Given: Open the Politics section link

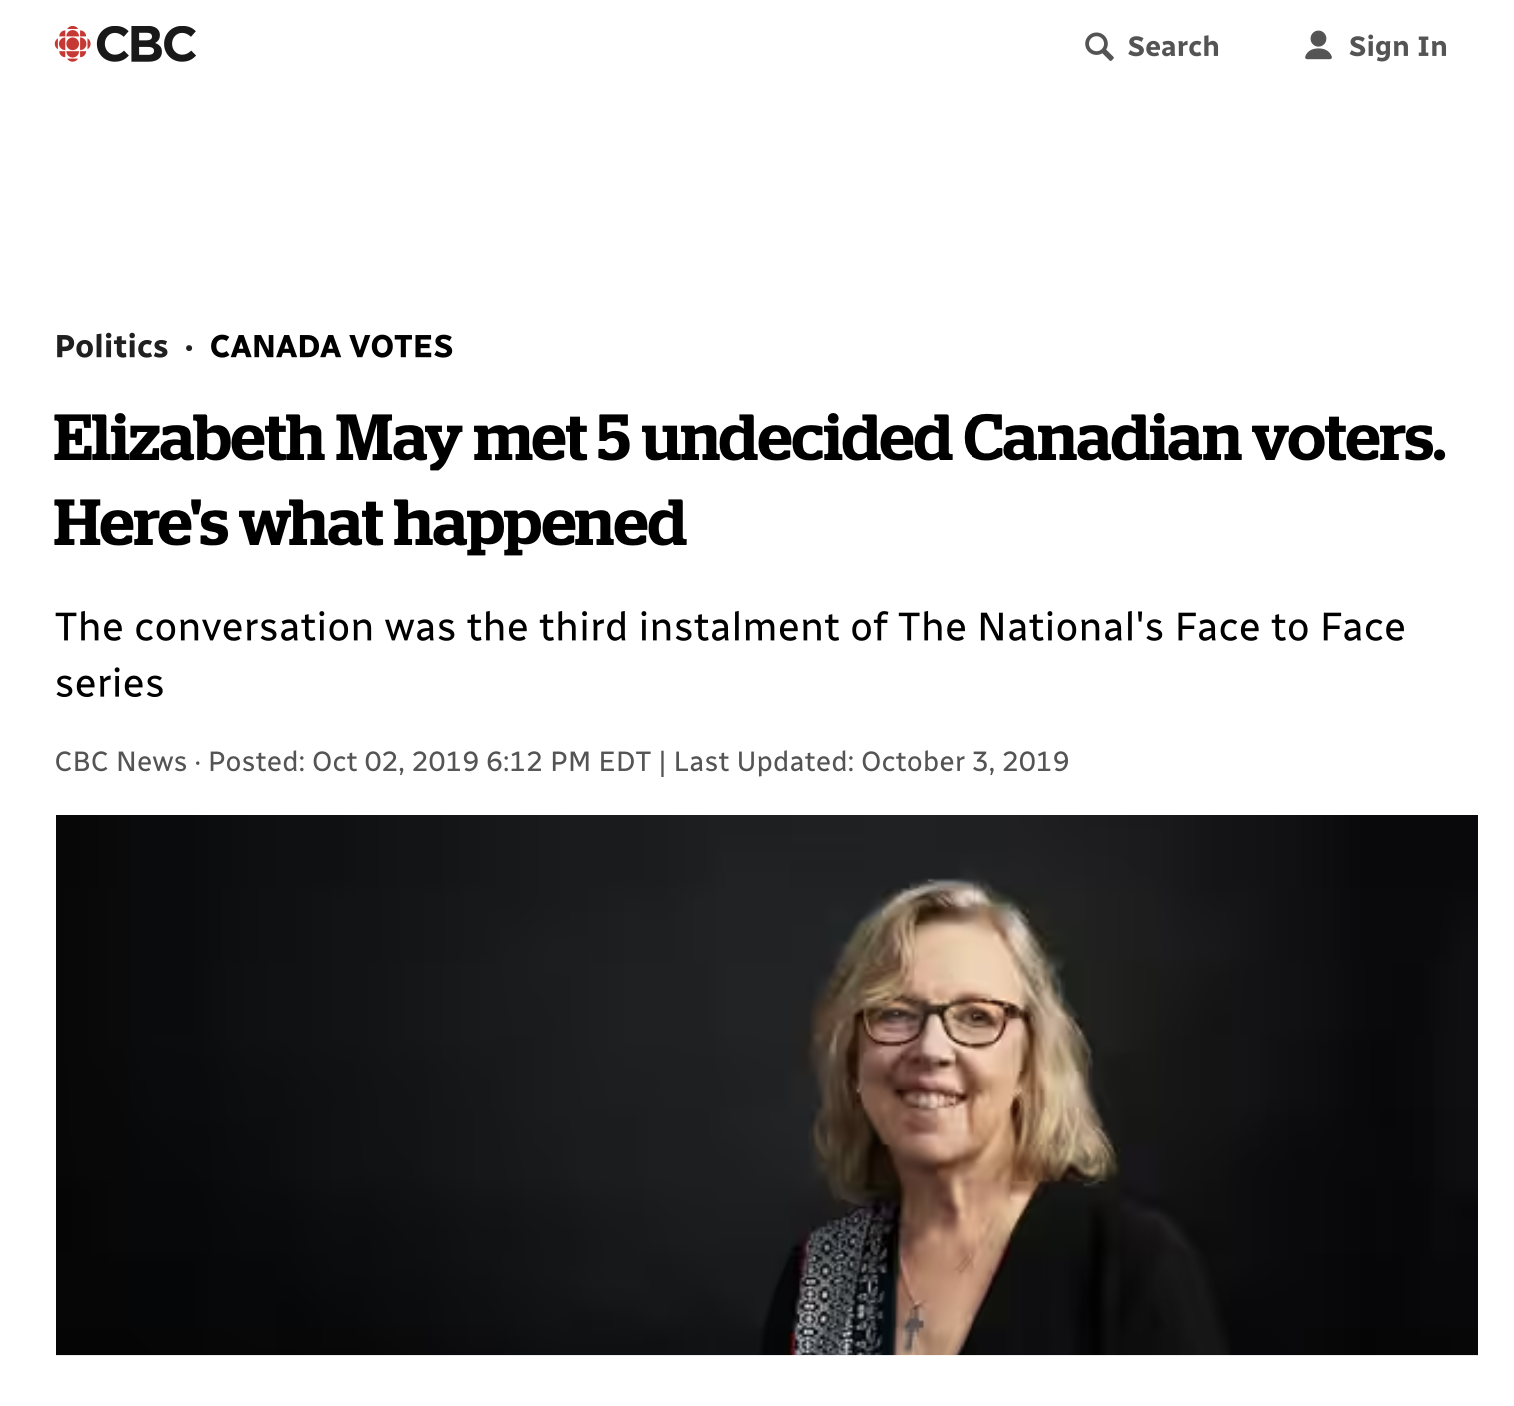Looking at the screenshot, I should [x=111, y=346].
